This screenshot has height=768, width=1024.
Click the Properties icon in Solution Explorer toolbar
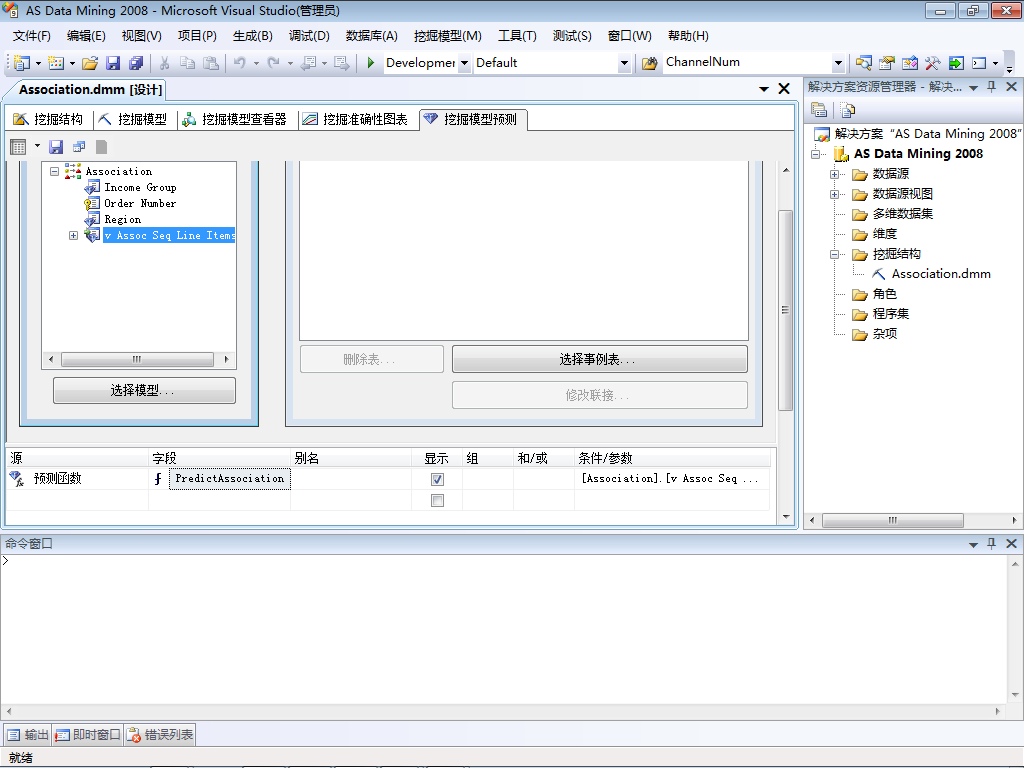[819, 110]
